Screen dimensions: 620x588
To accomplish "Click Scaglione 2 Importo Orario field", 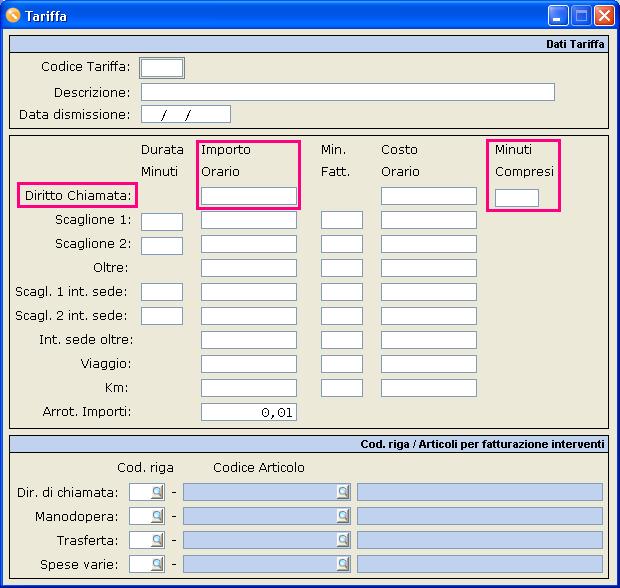I will [249, 244].
